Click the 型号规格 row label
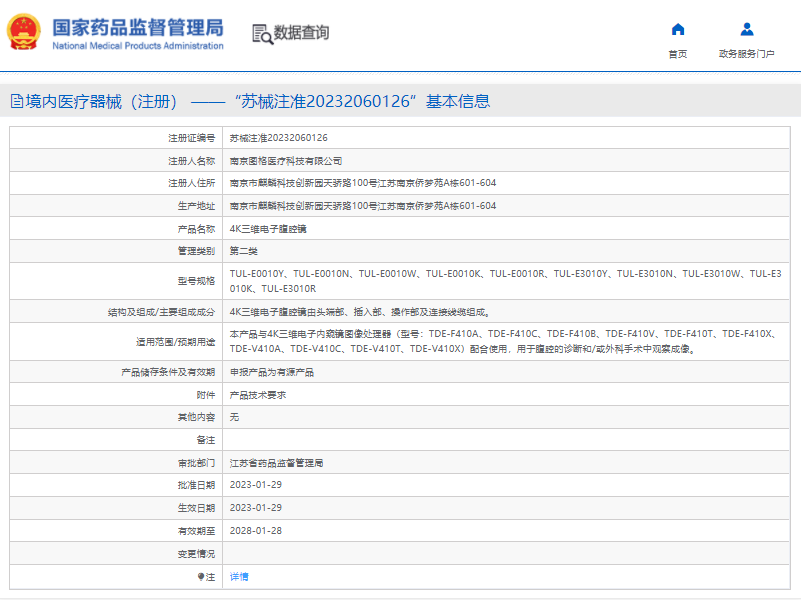801x600 pixels. click(x=196, y=281)
